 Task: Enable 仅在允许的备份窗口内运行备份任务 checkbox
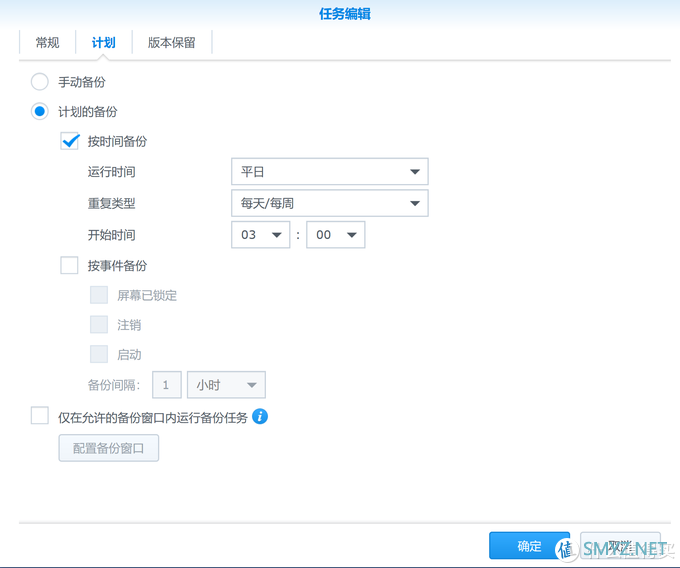coord(39,415)
